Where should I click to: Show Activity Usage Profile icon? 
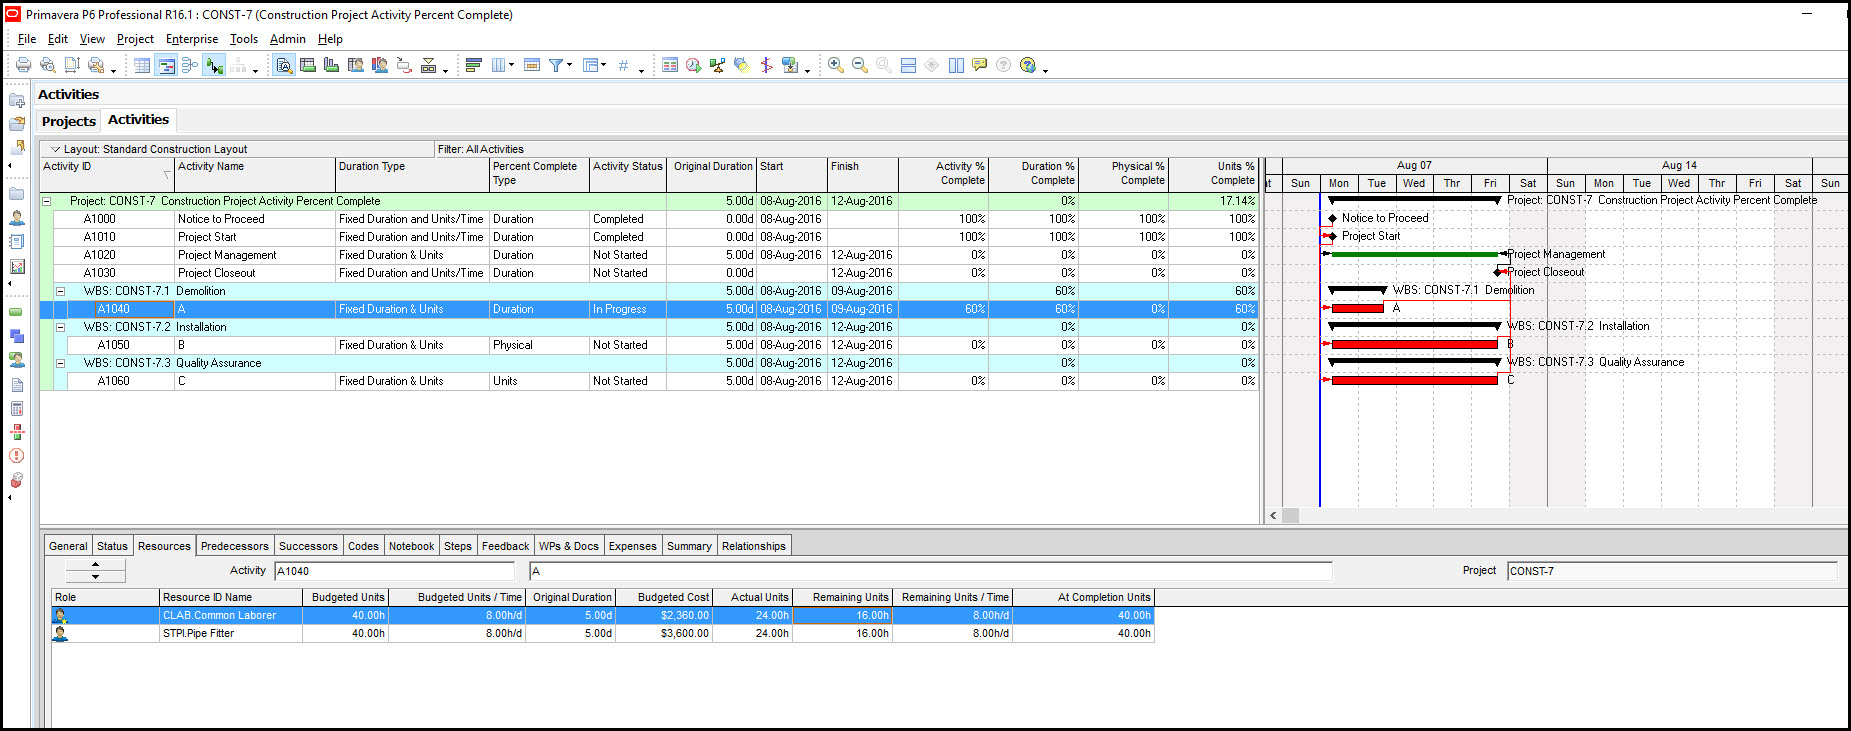coord(332,65)
